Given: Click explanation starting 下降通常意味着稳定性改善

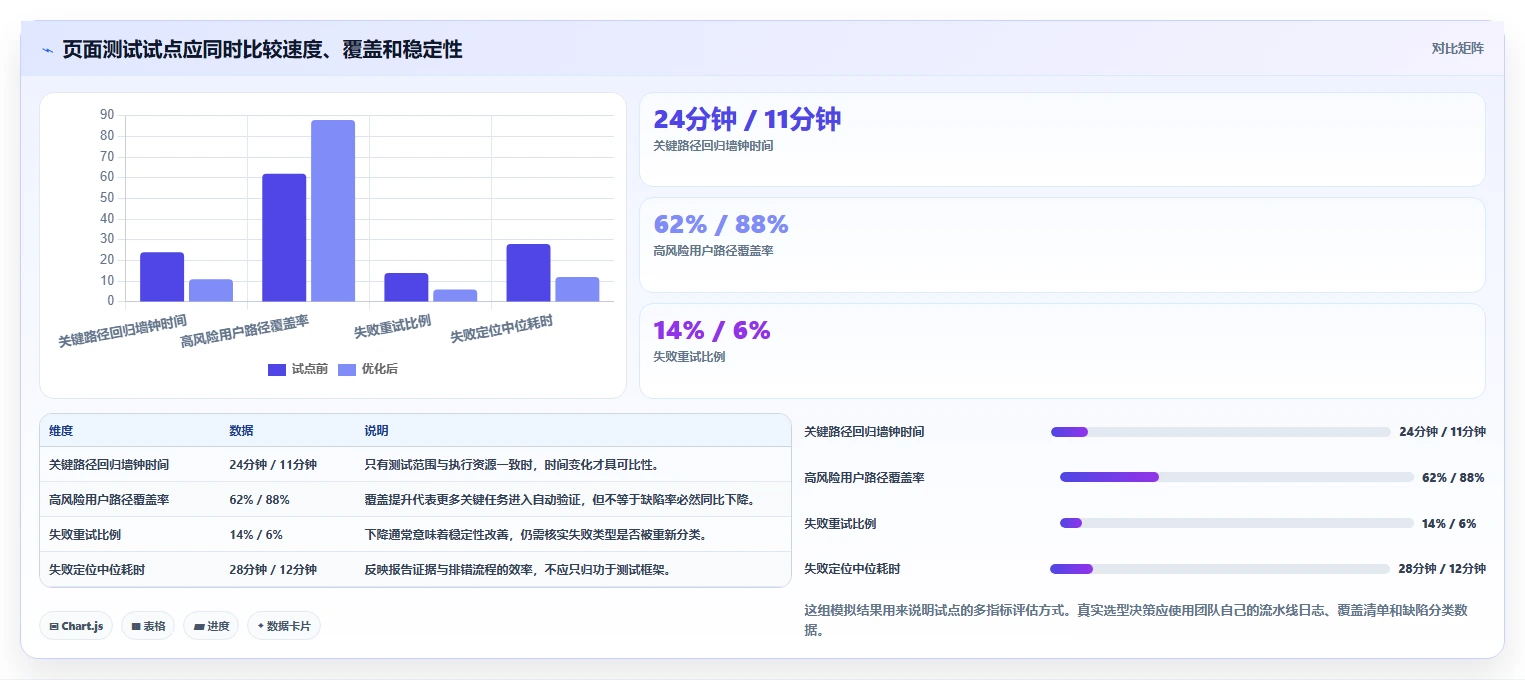Looking at the screenshot, I should coord(536,535).
